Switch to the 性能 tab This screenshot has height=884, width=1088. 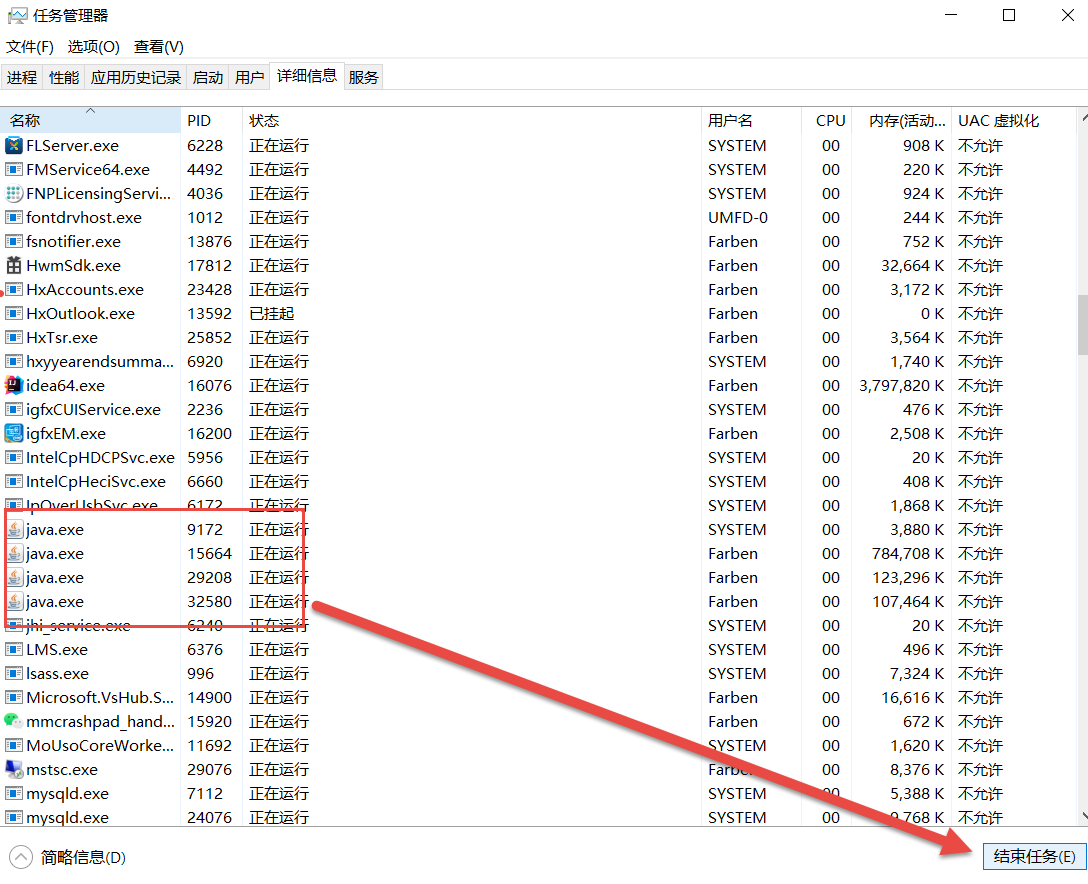pyautogui.click(x=64, y=78)
